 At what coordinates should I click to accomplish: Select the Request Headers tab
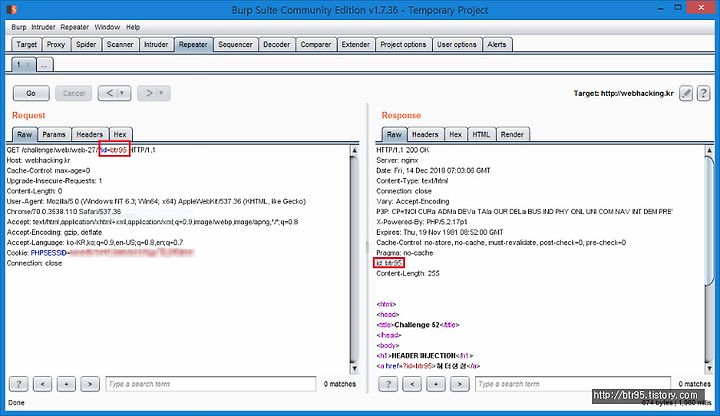90,135
